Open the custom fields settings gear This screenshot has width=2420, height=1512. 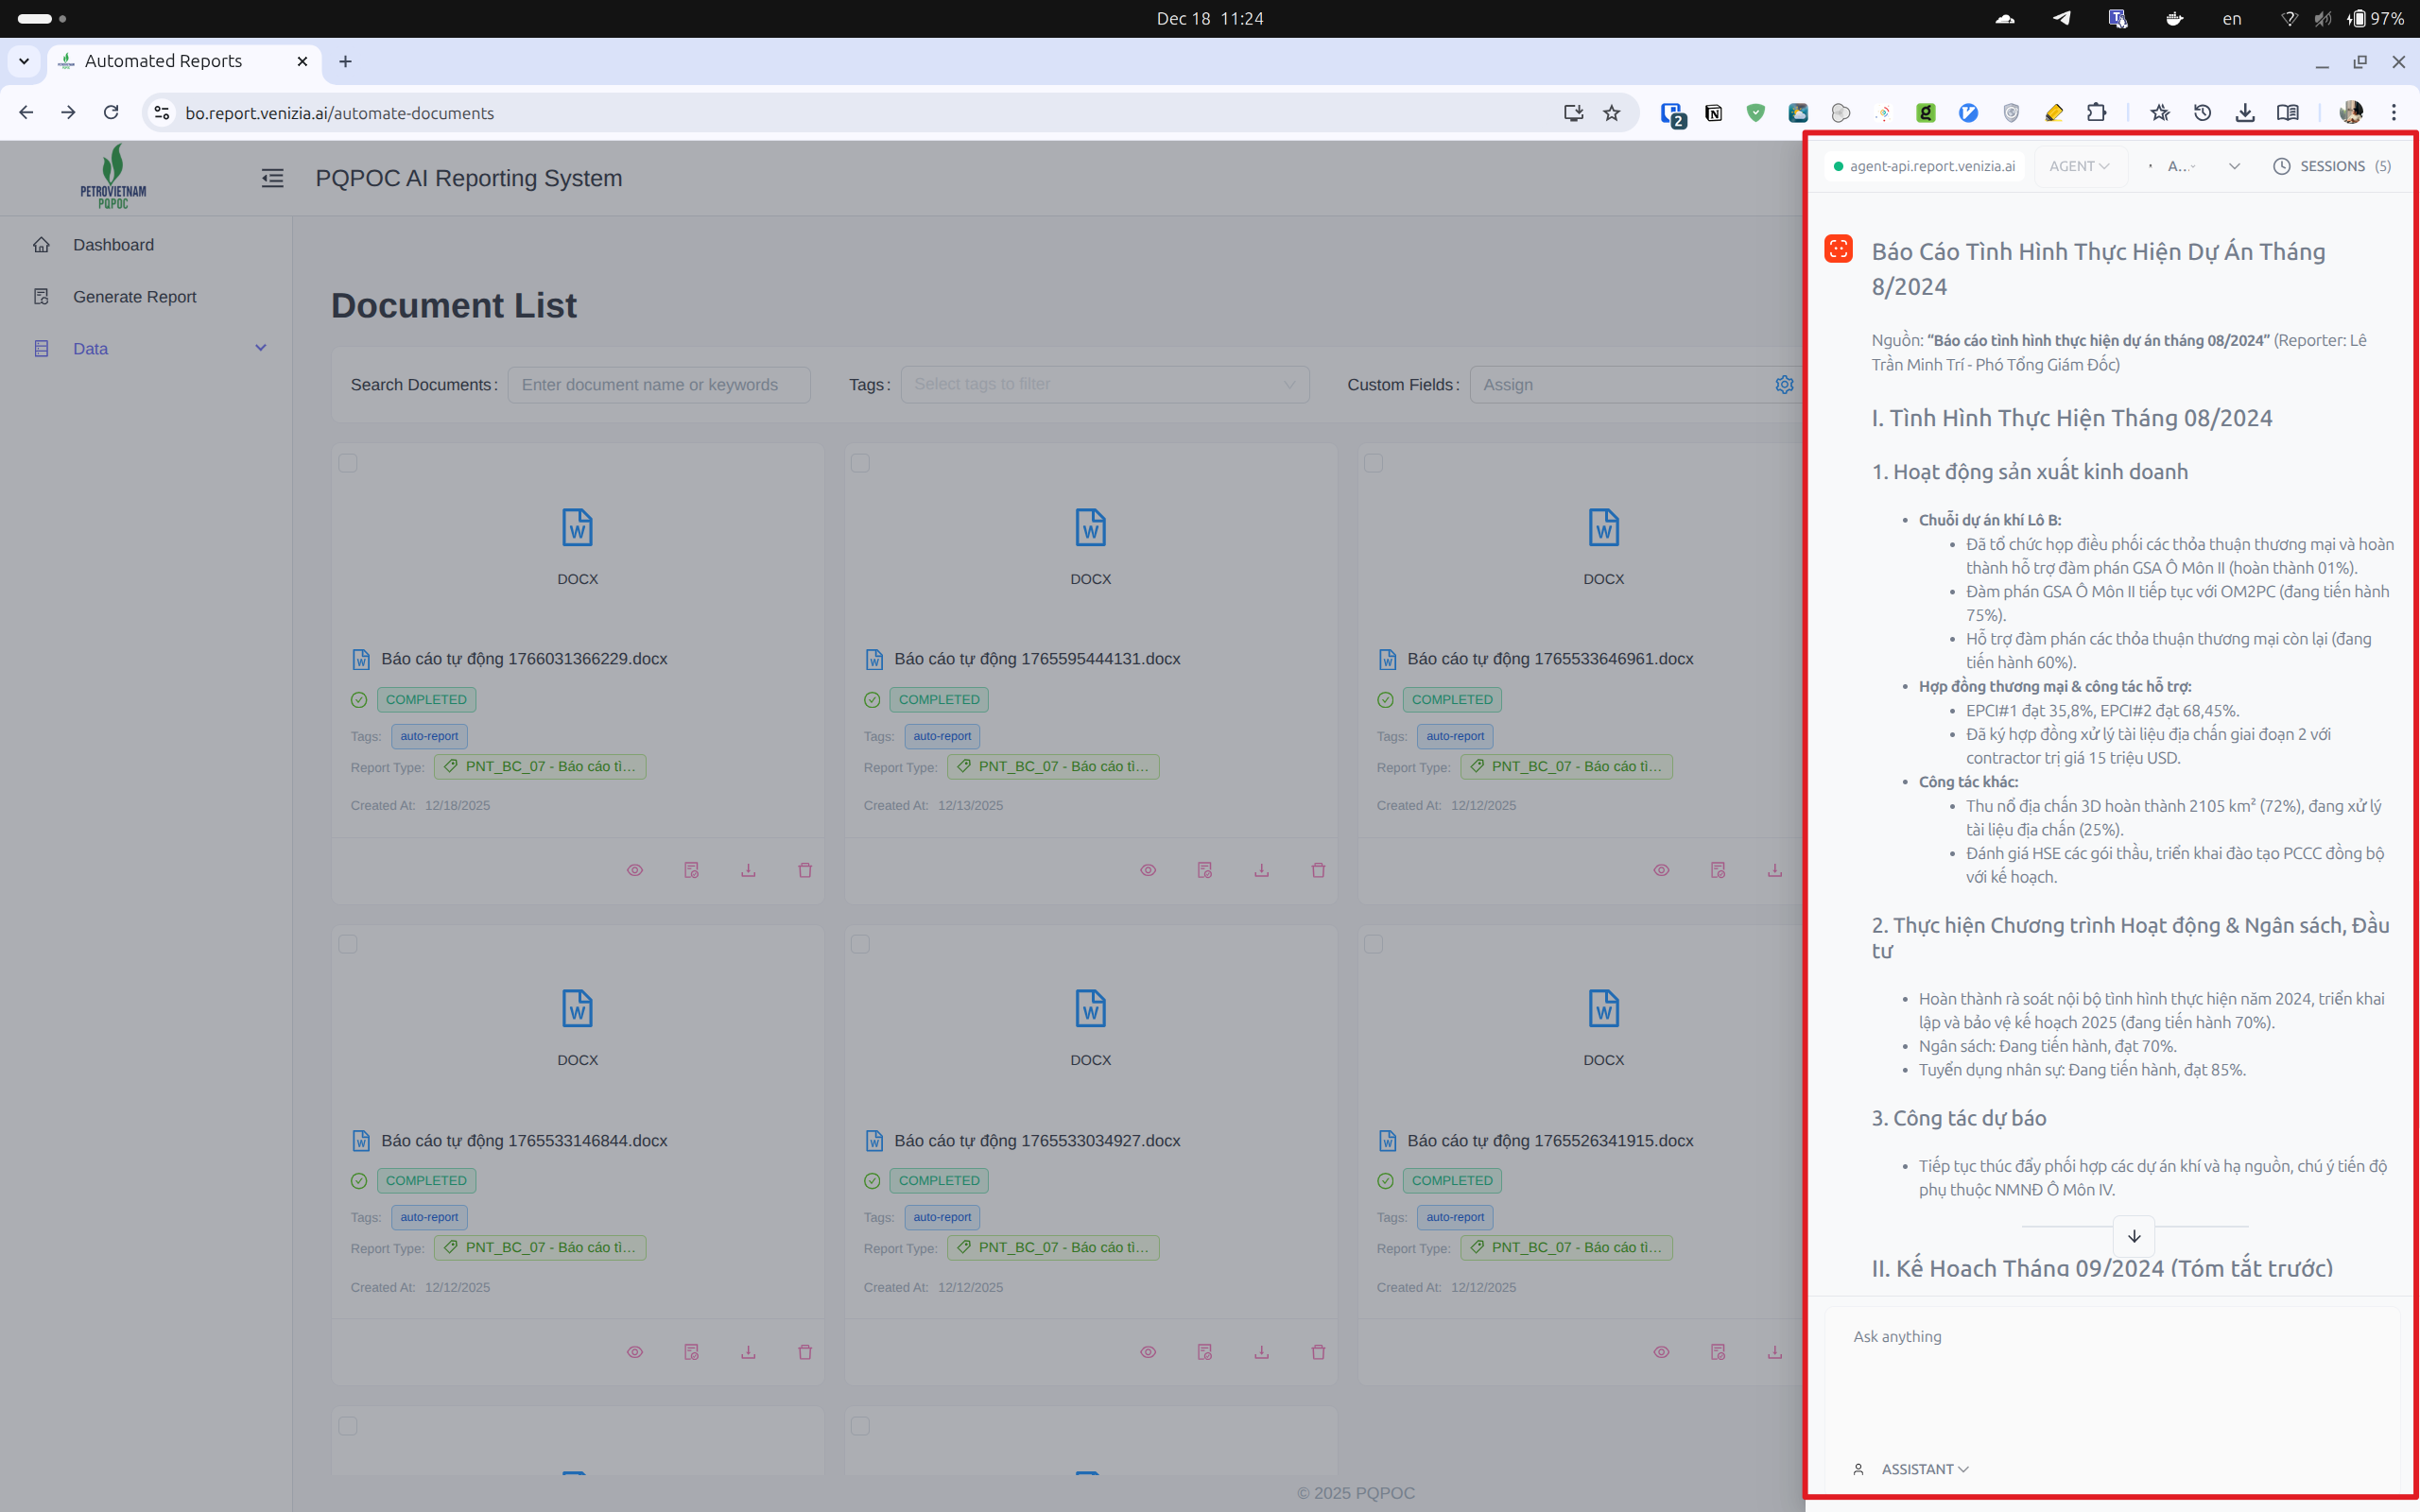click(x=1784, y=385)
